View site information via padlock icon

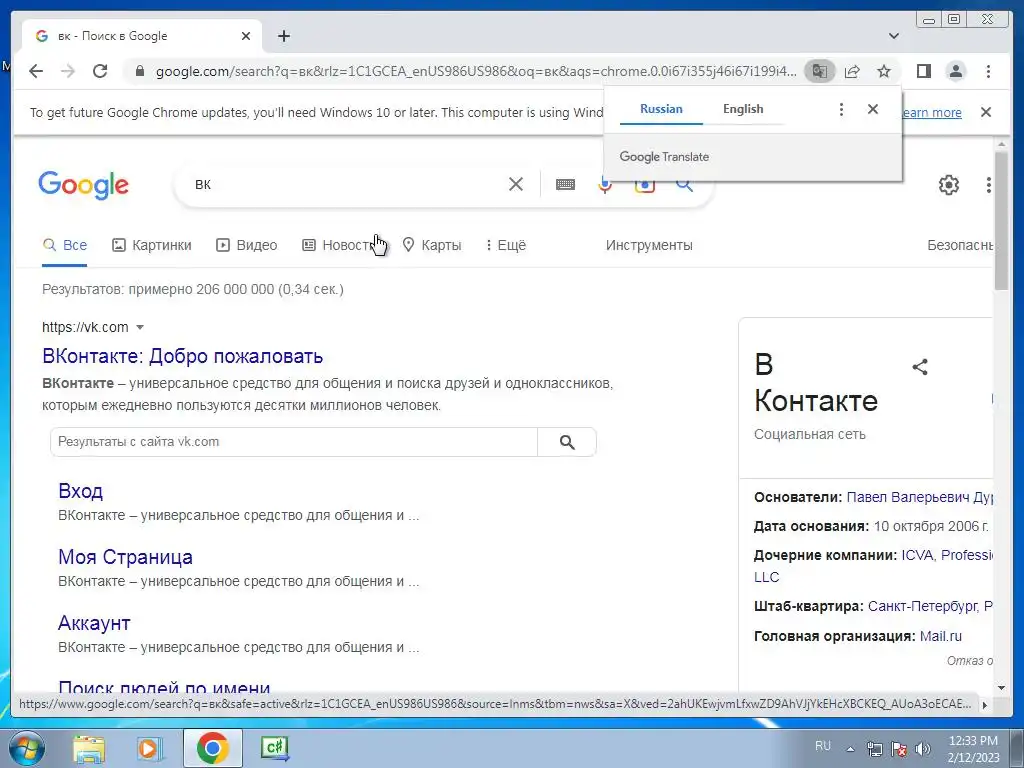click(139, 71)
